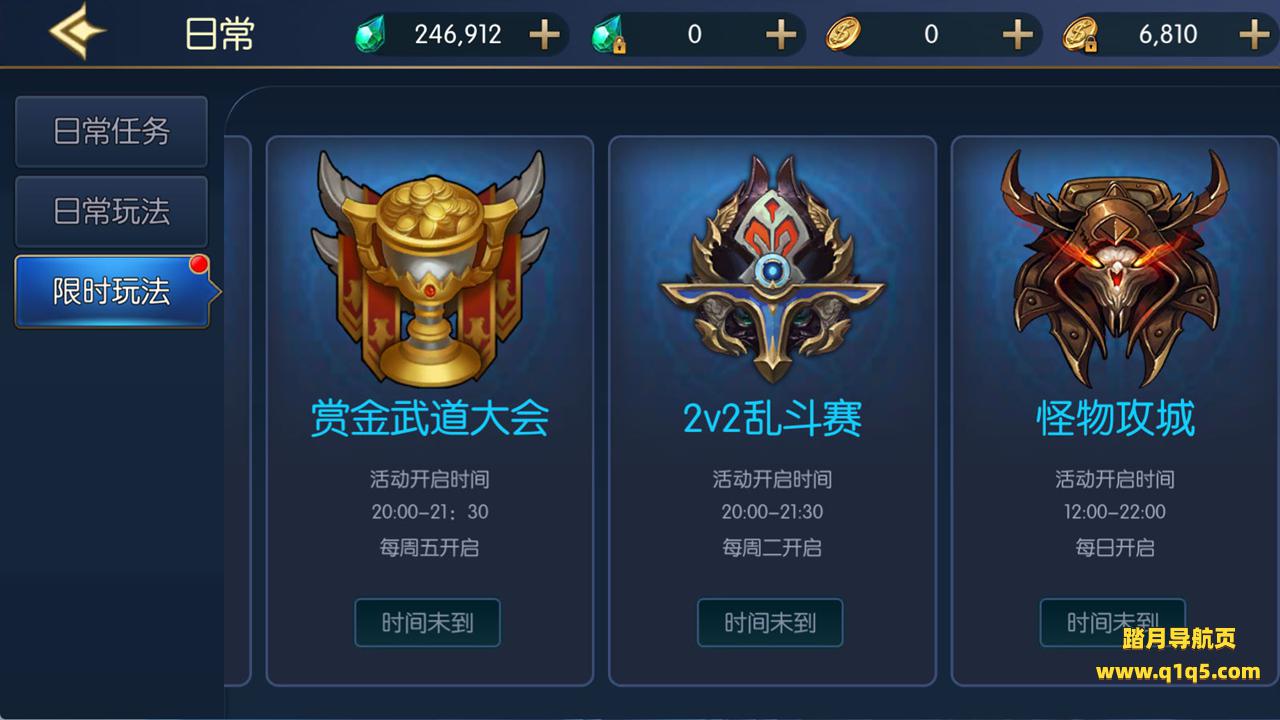Screen dimensions: 1280x720
Task: Tap the 2v2乱斗赛 crest emblem
Action: 772,270
